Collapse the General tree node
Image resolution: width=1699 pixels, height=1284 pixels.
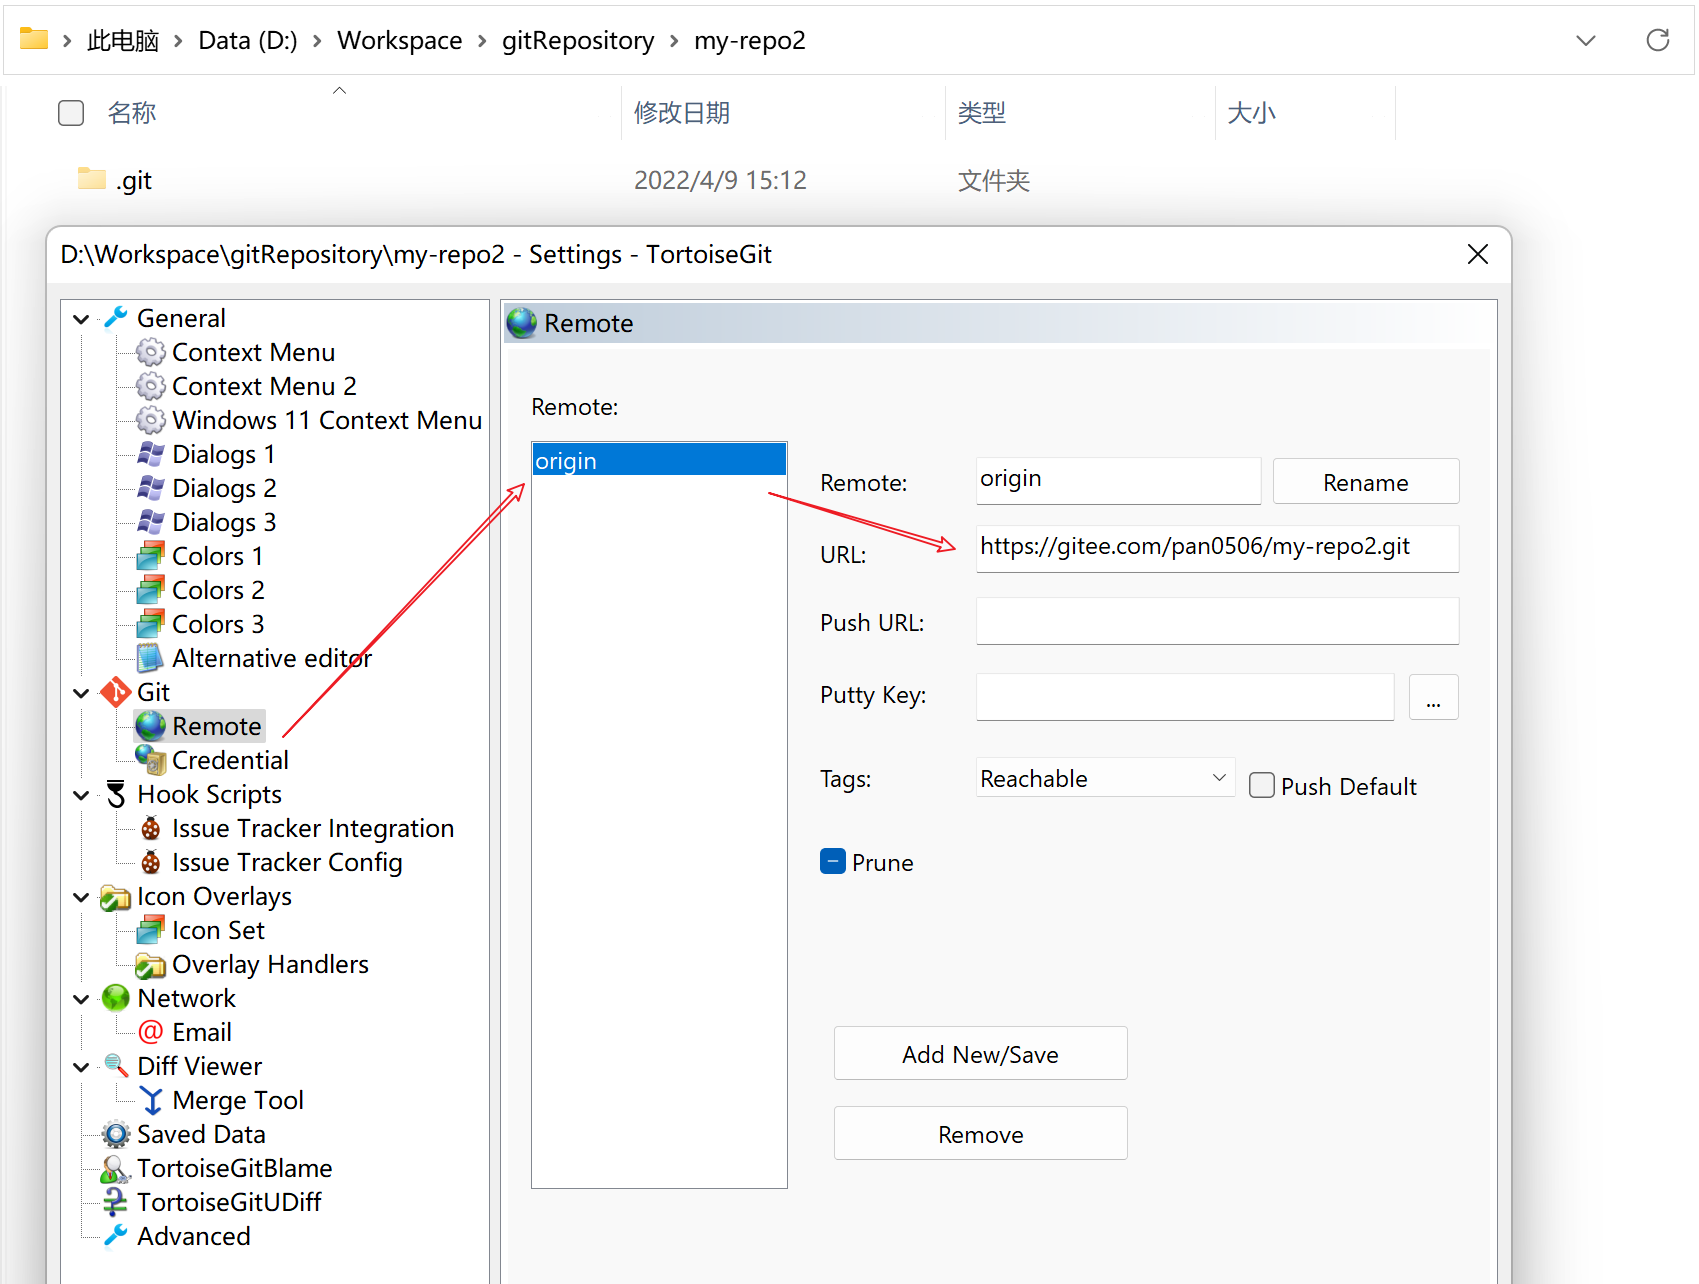click(x=81, y=319)
